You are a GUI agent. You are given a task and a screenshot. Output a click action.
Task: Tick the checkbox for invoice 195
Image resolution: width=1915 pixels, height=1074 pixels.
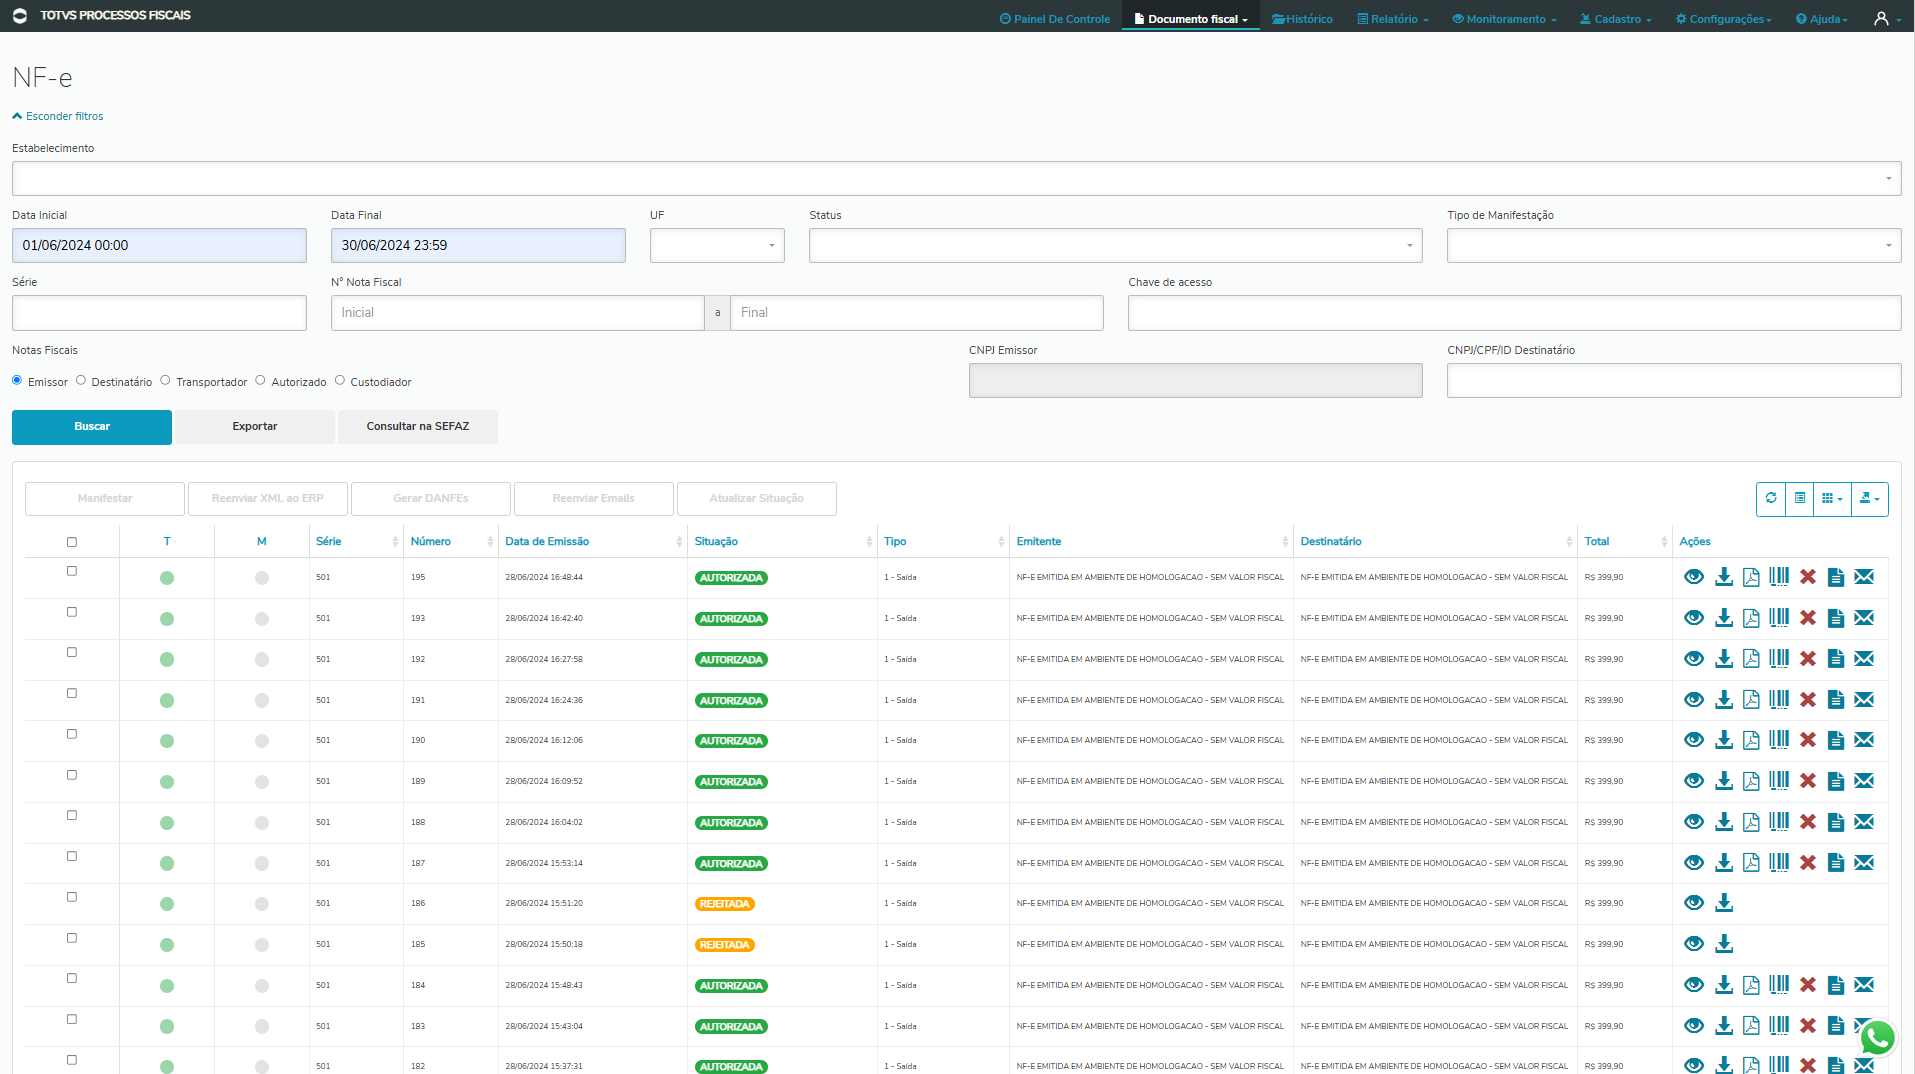click(x=72, y=571)
